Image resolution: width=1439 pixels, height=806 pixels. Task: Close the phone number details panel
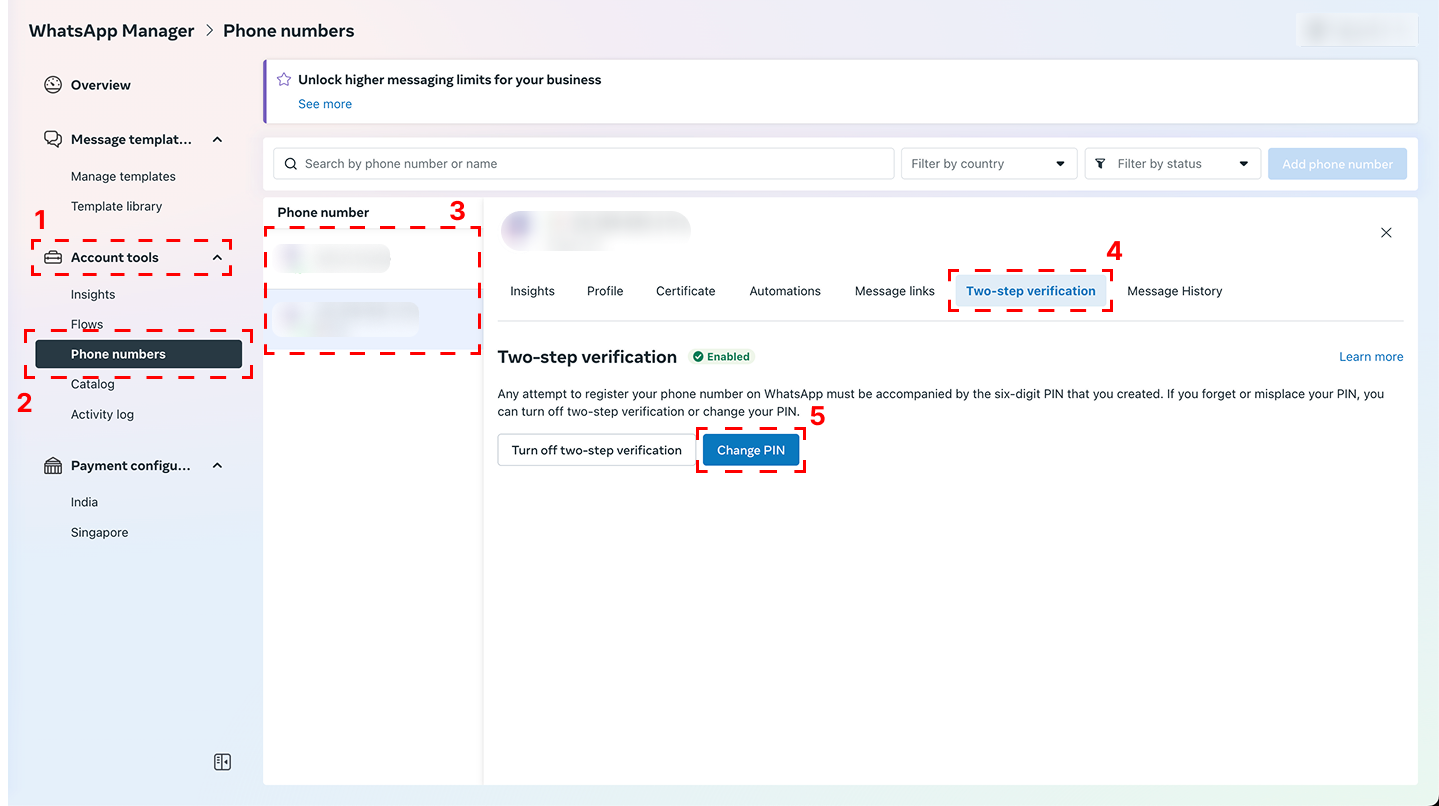coord(1386,232)
